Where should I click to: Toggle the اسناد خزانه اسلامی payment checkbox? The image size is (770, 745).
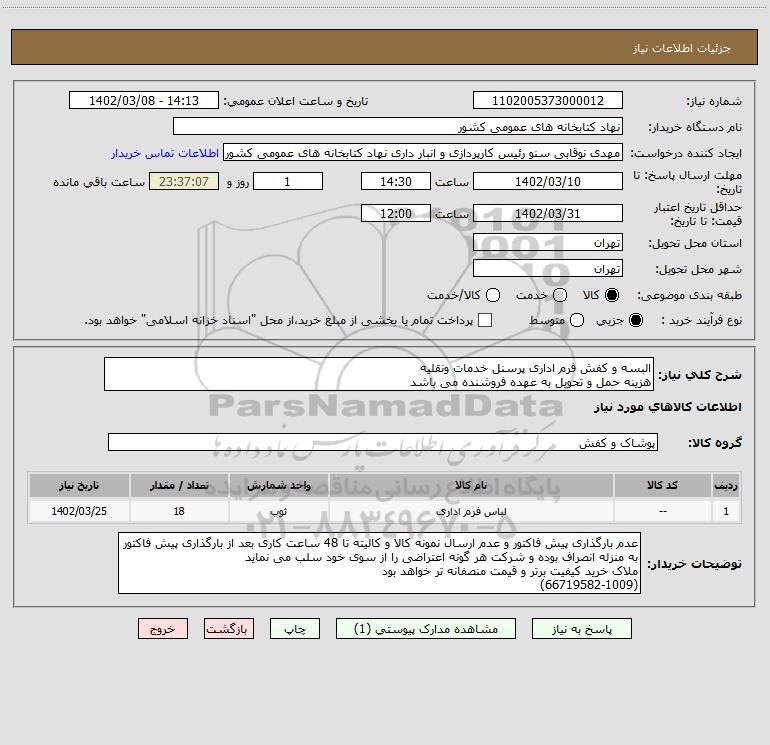485,320
